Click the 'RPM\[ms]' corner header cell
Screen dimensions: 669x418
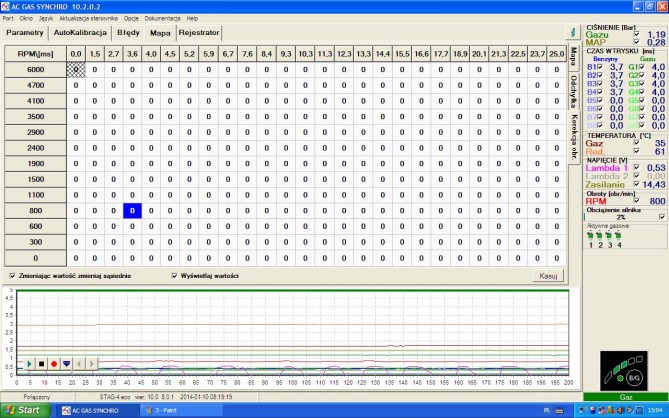pos(35,54)
